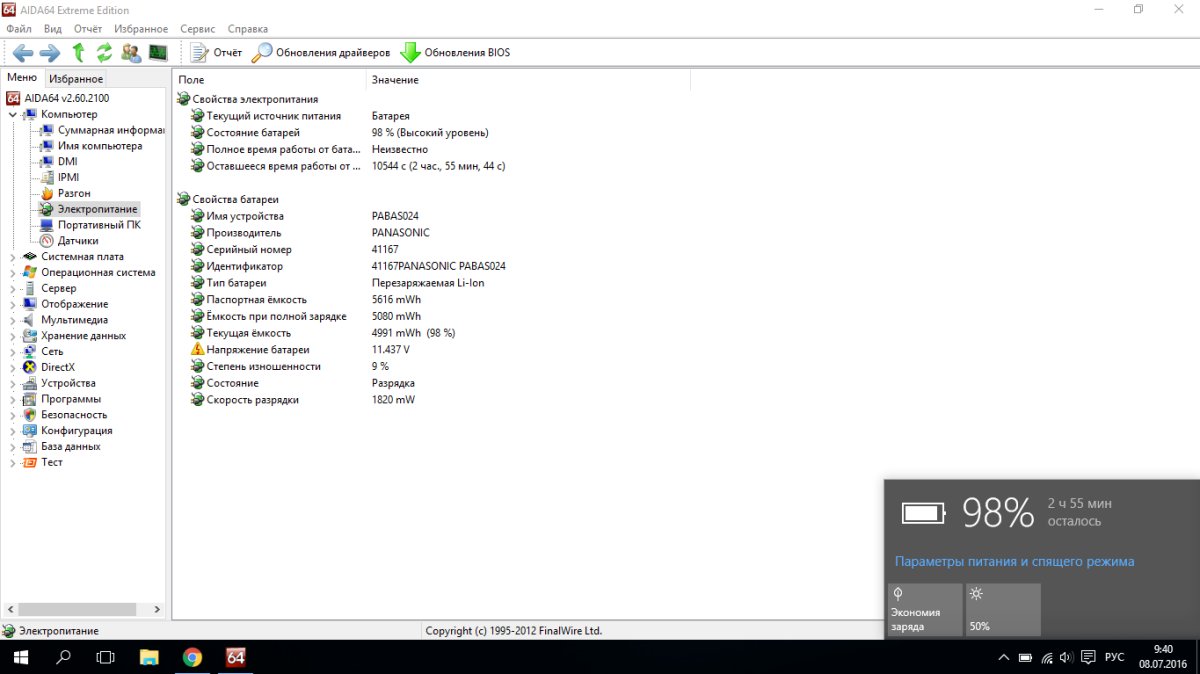The image size is (1200, 674).
Task: Open taskbar search magnifier
Action: click(x=63, y=657)
